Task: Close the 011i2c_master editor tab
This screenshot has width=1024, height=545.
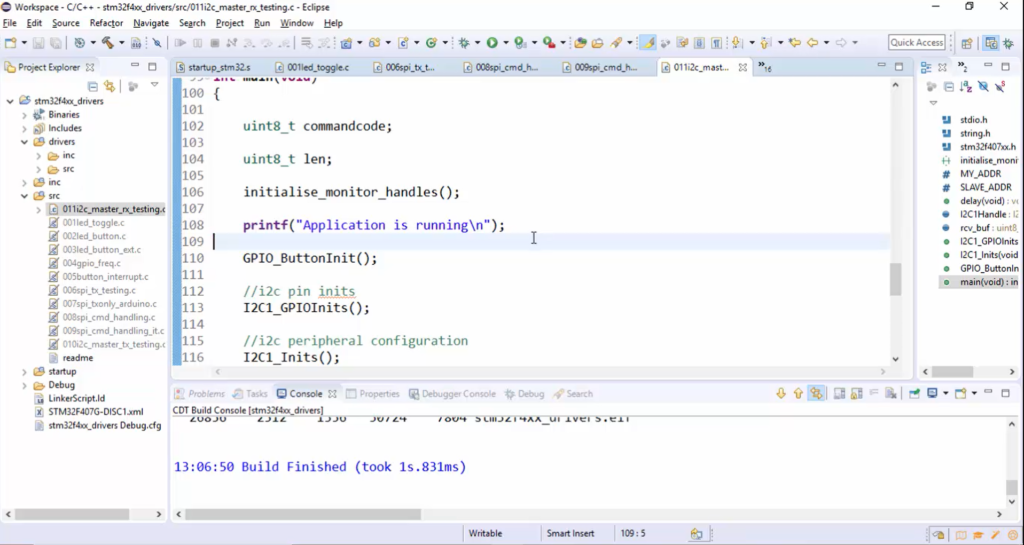Action: 743,67
